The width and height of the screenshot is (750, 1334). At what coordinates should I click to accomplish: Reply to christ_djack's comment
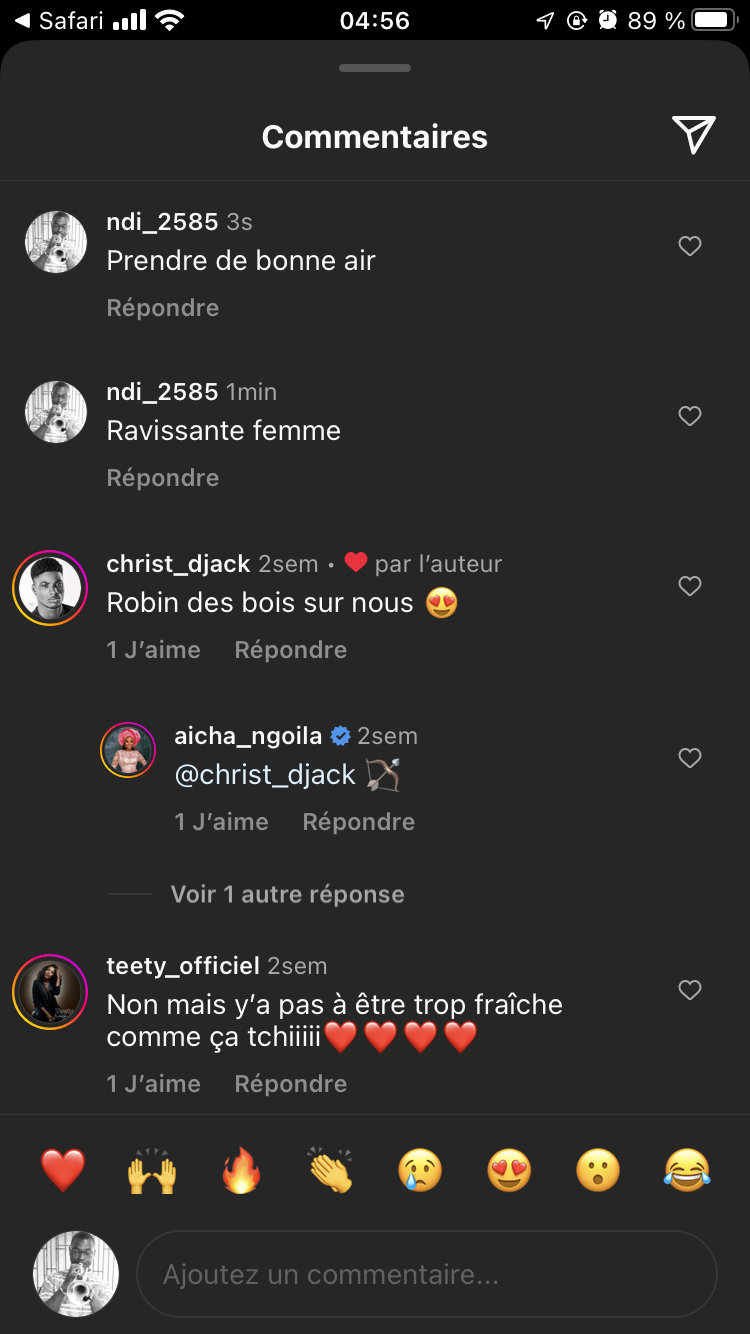coord(290,650)
